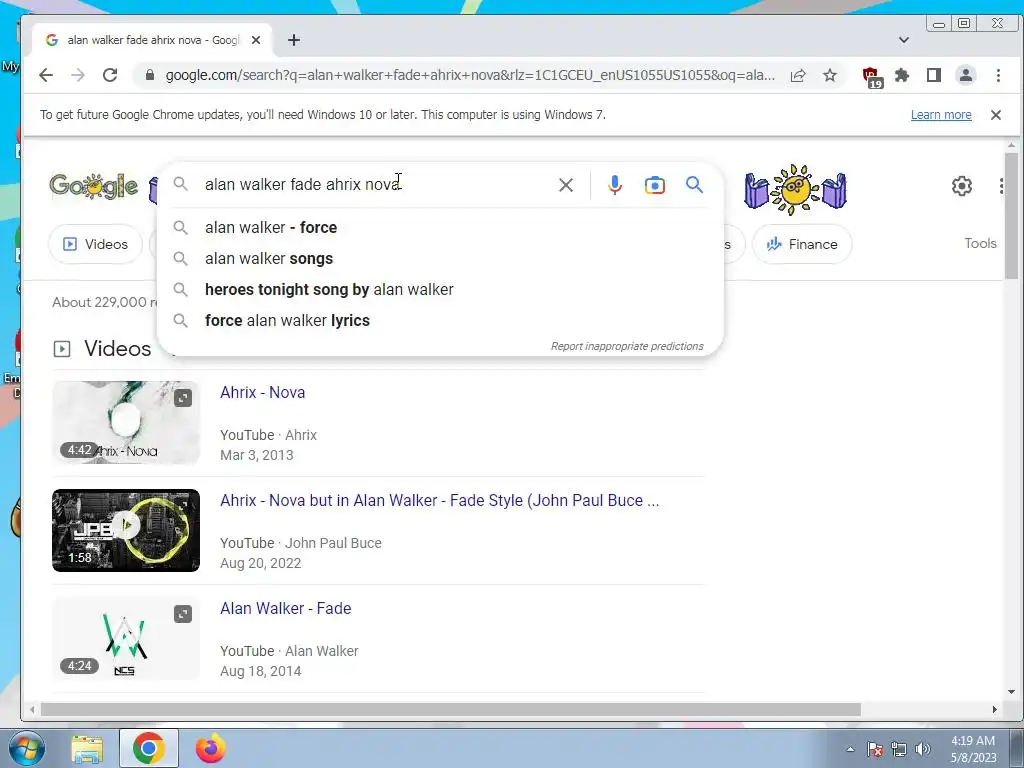
Task: Expand the Ahrix - Nova thumbnail preview icon
Action: pyautogui.click(x=183, y=398)
